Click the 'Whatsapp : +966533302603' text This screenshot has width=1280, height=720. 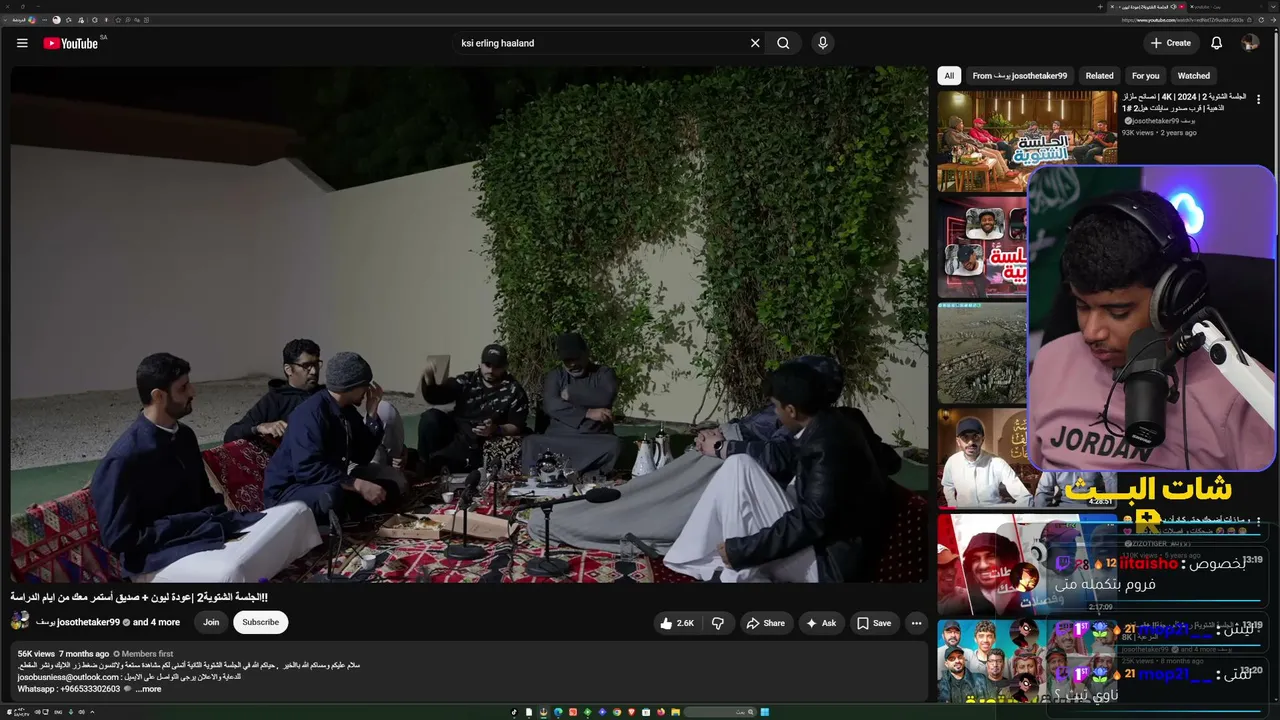(x=68, y=689)
